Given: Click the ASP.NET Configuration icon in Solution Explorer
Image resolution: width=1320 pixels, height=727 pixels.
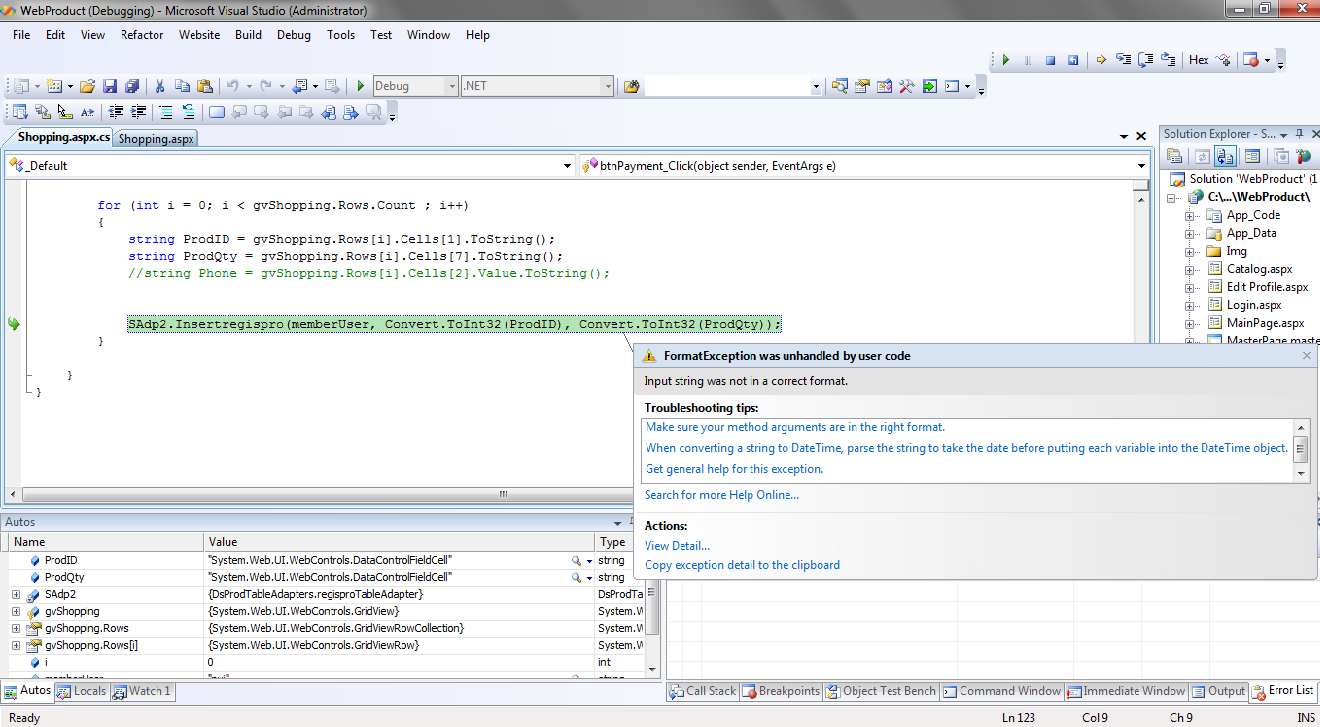Looking at the screenshot, I should pyautogui.click(x=1303, y=156).
